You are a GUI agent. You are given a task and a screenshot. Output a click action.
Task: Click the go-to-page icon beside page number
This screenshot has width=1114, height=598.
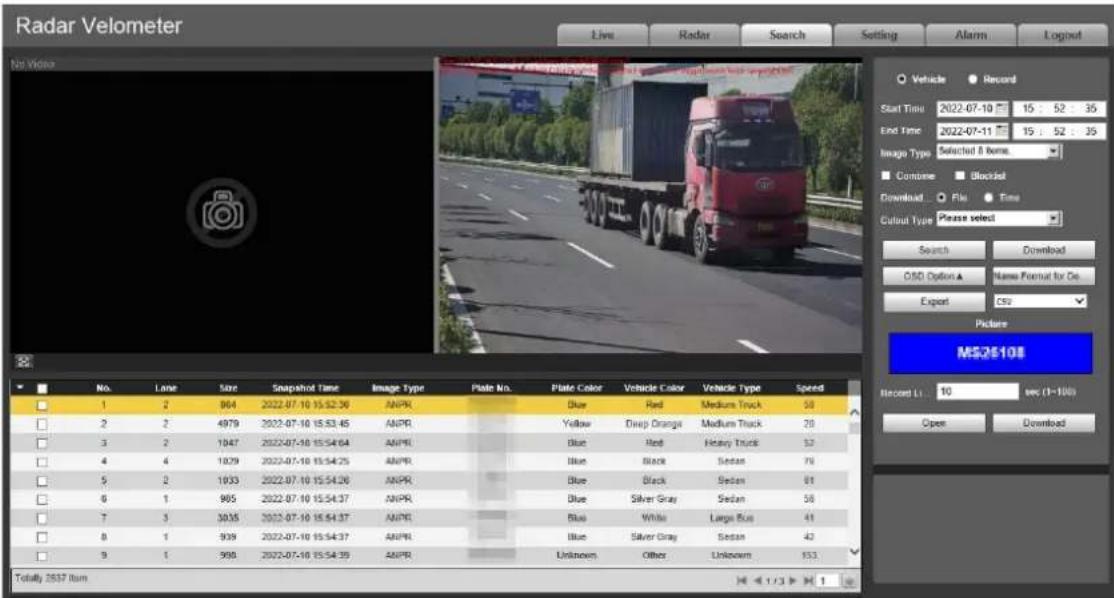coord(848,581)
